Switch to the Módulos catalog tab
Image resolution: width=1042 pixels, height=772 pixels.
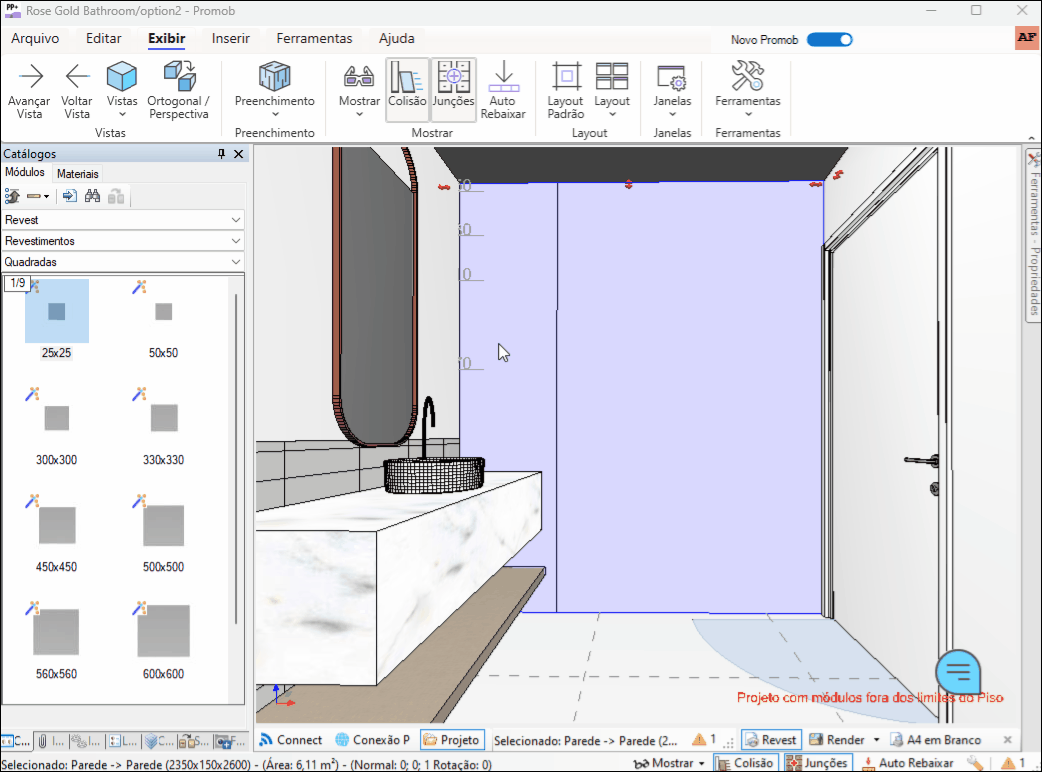pyautogui.click(x=25, y=173)
